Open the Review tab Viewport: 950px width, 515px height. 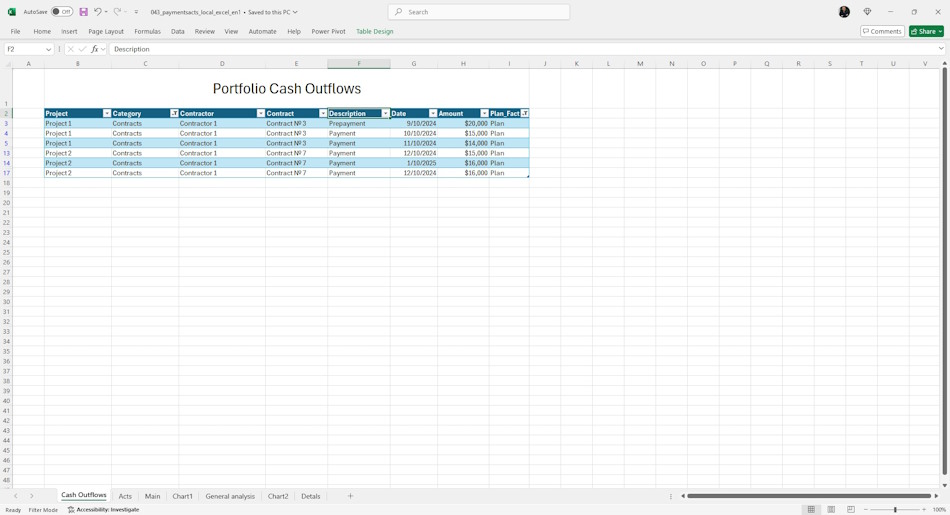pyautogui.click(x=205, y=31)
